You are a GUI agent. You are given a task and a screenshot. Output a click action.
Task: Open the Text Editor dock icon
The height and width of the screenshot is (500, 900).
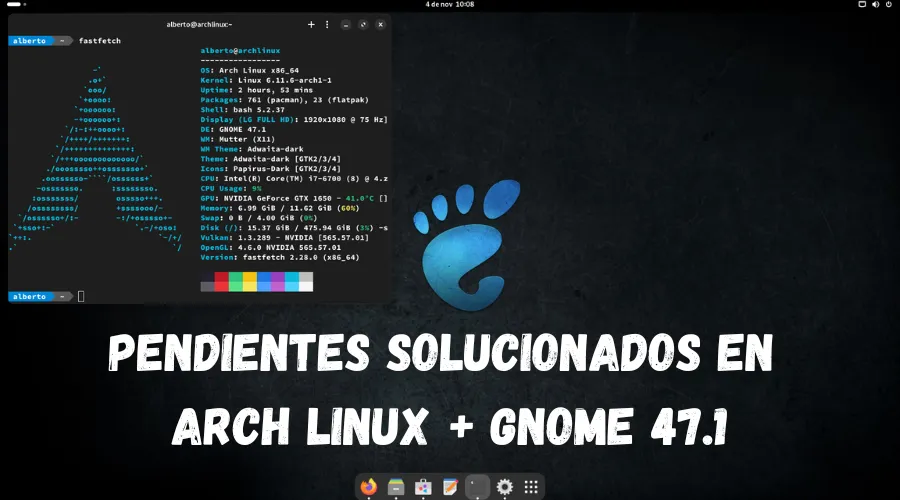(x=450, y=487)
